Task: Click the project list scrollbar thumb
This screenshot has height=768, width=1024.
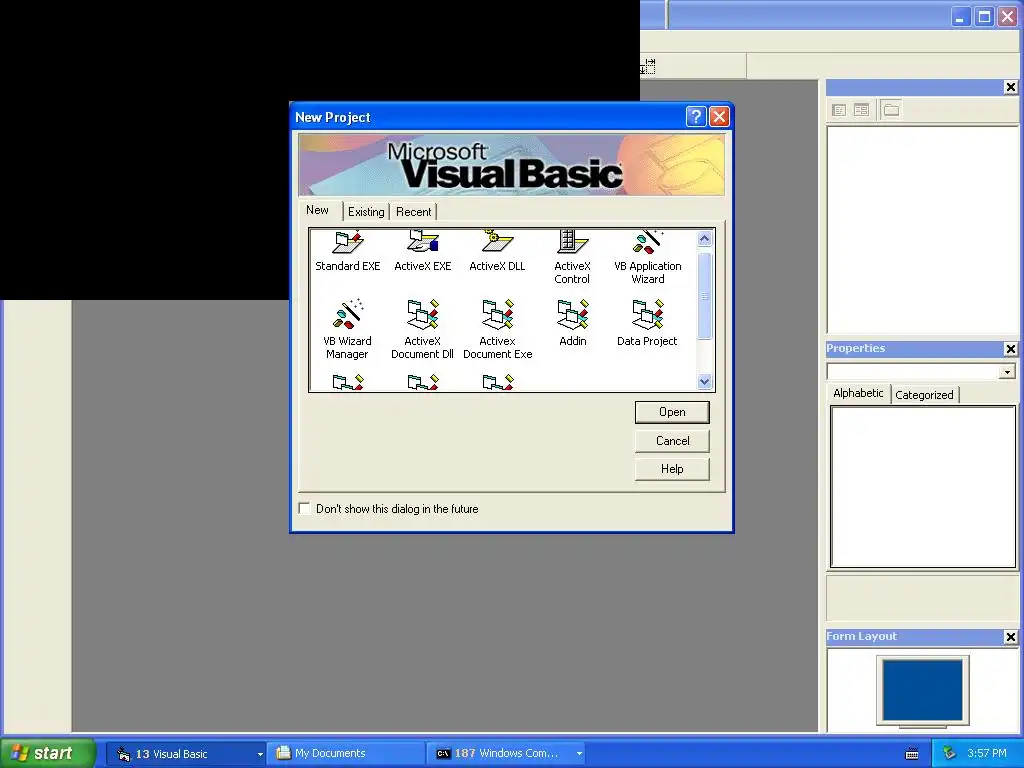Action: click(704, 296)
